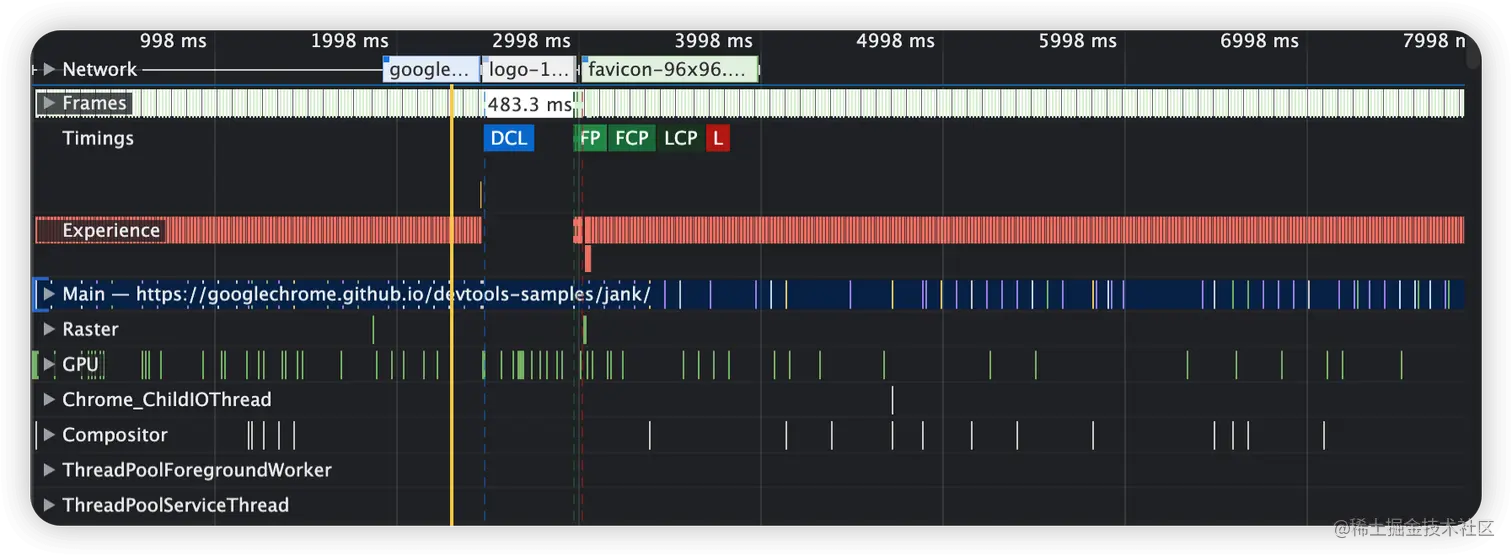This screenshot has width=1512, height=556.
Task: Click the red L load marker
Action: click(718, 138)
